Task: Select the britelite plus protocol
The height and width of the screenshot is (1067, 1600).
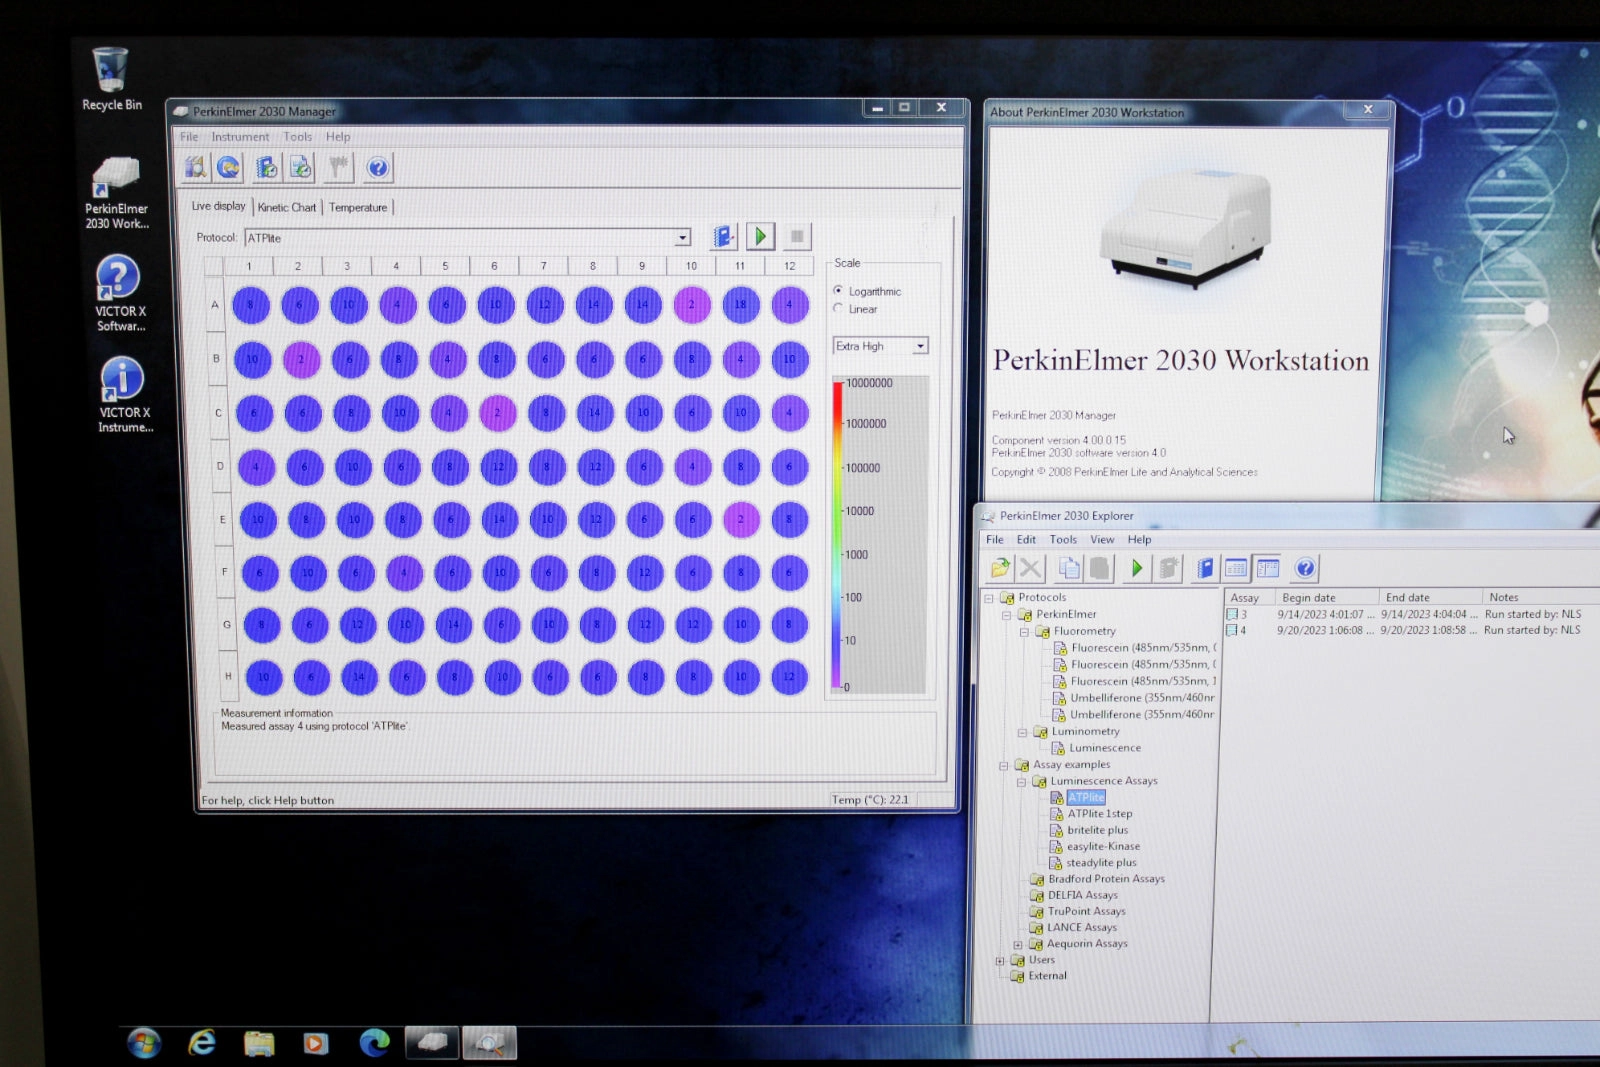Action: pos(1097,830)
